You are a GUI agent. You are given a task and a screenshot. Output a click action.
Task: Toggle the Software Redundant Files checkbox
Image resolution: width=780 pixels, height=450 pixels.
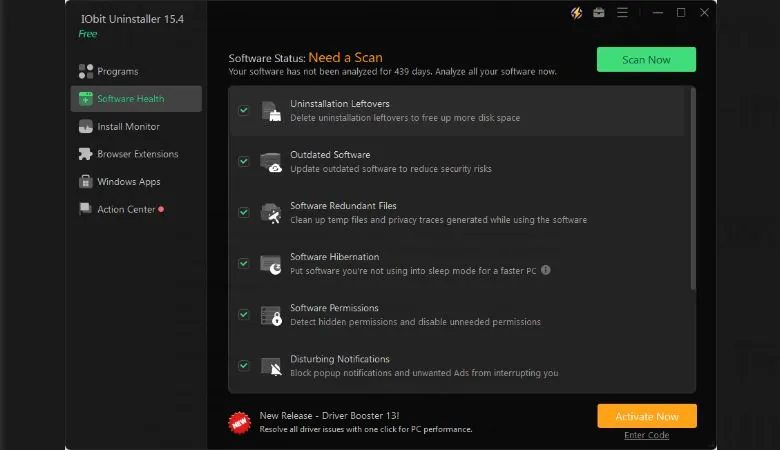point(244,212)
